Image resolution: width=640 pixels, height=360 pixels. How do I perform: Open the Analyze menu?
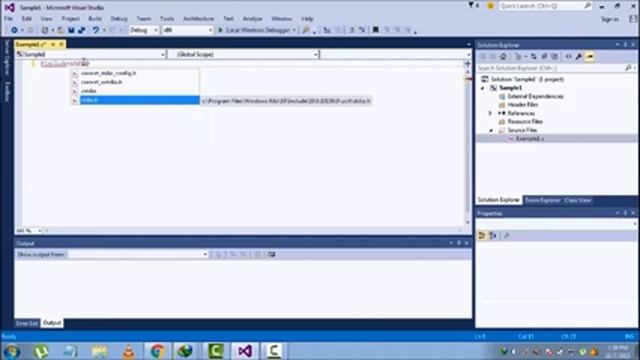pyautogui.click(x=252, y=19)
